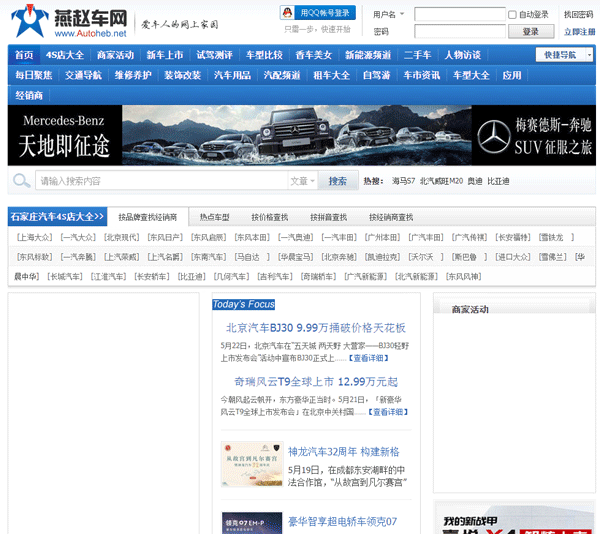Open 租车大全 menu item
Screen dimensions: 600x534
pyautogui.click(x=331, y=75)
